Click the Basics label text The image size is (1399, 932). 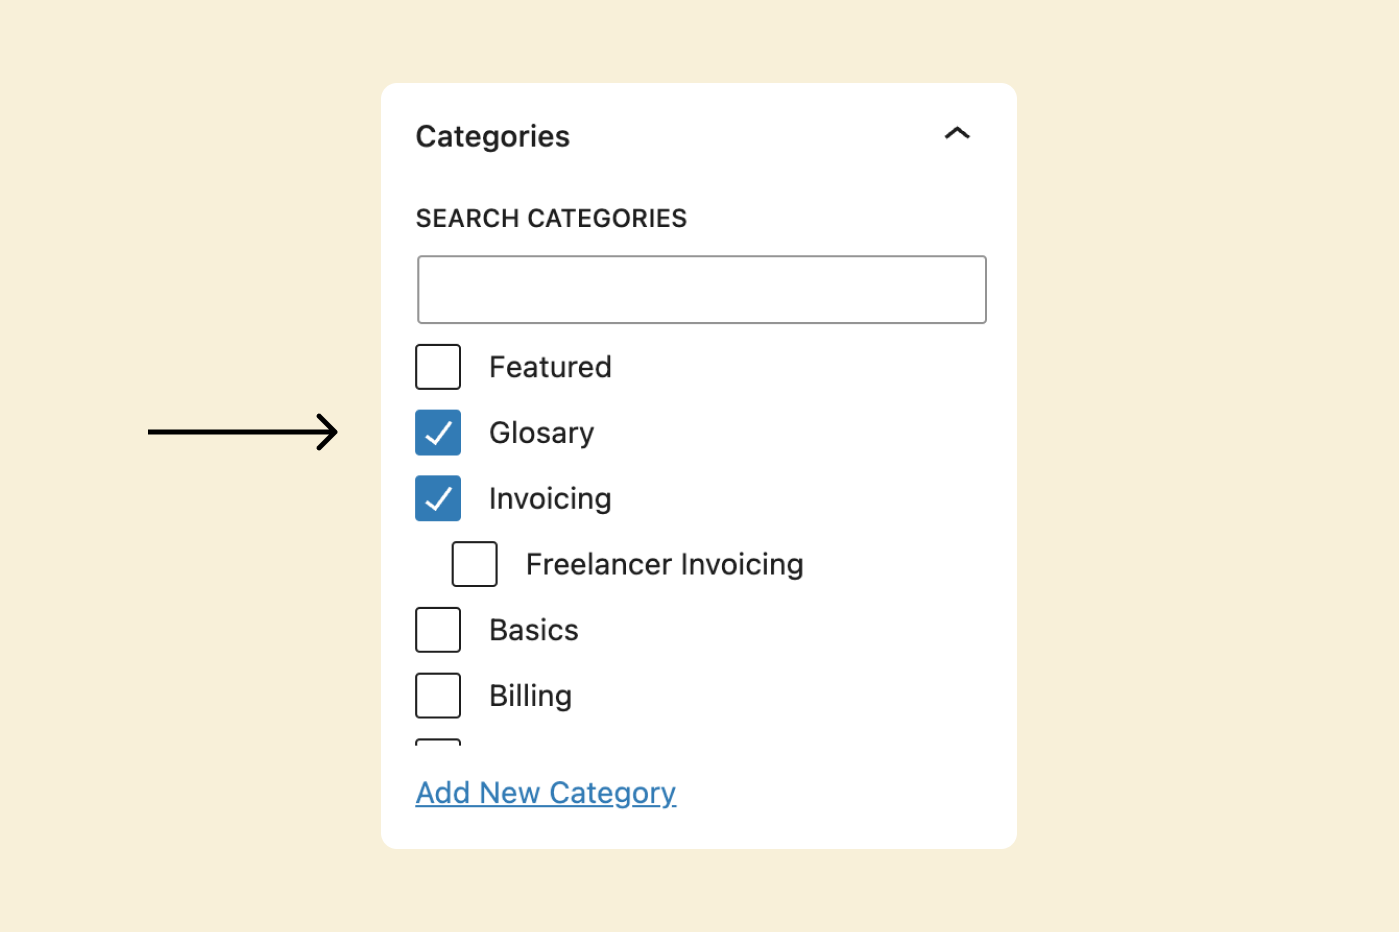534,630
